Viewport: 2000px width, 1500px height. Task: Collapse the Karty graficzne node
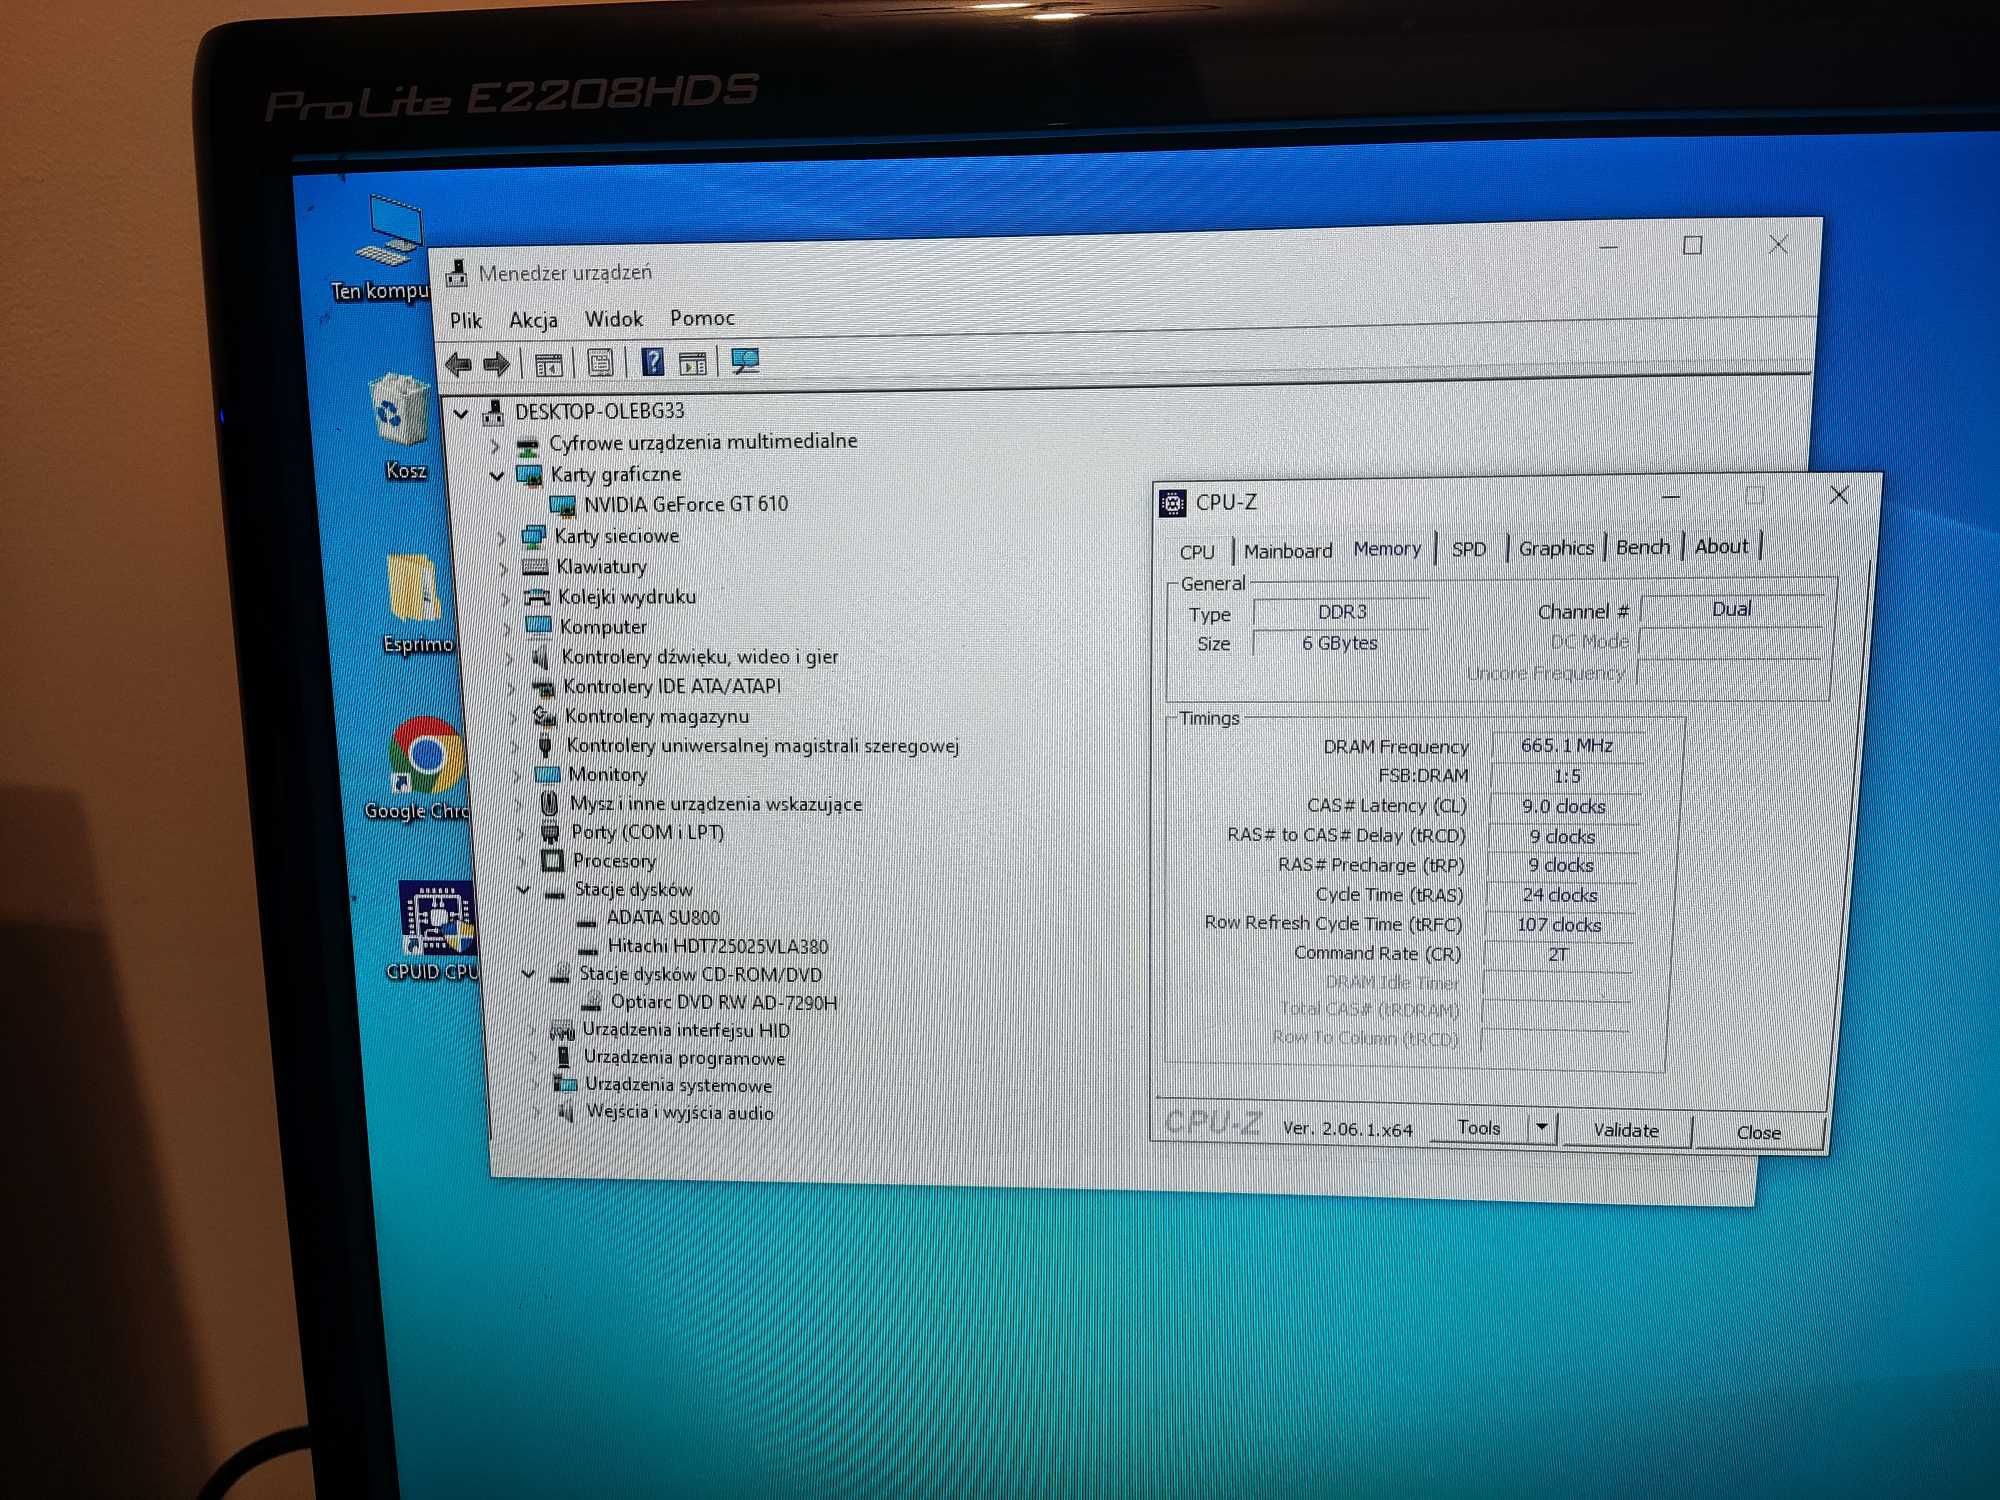(497, 476)
